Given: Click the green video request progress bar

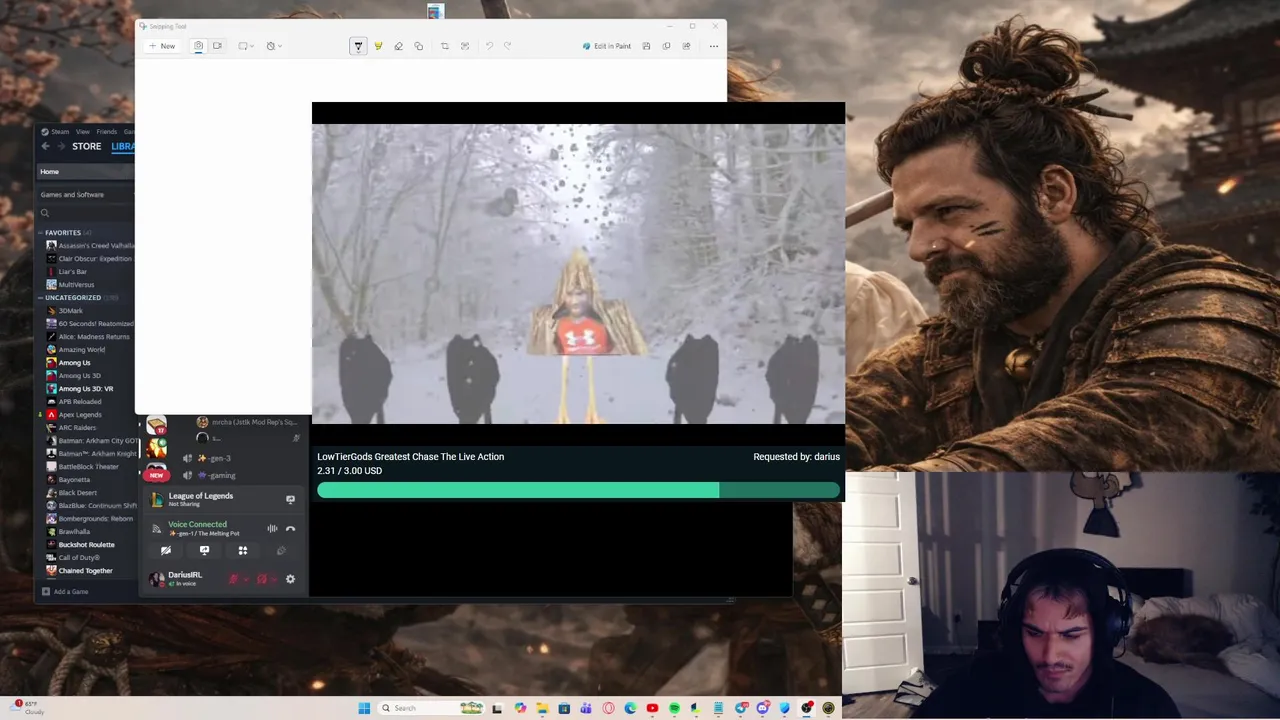Looking at the screenshot, I should pyautogui.click(x=578, y=490).
